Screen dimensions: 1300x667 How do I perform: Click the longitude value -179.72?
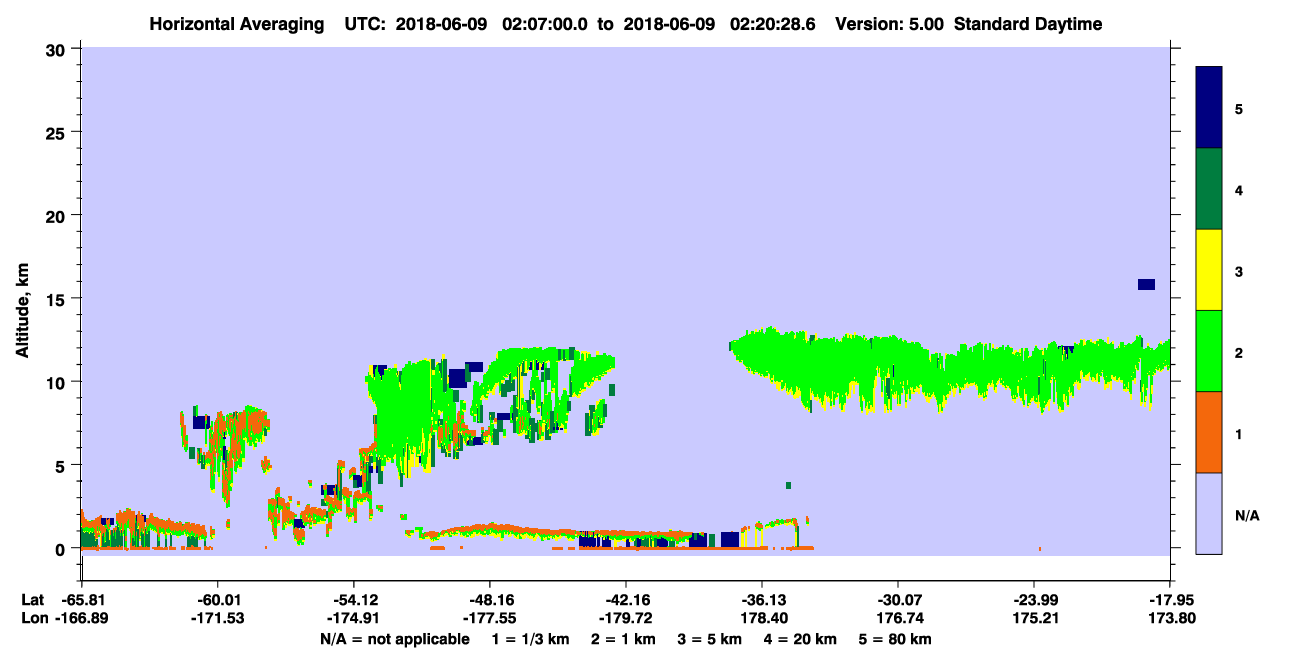tap(625, 618)
